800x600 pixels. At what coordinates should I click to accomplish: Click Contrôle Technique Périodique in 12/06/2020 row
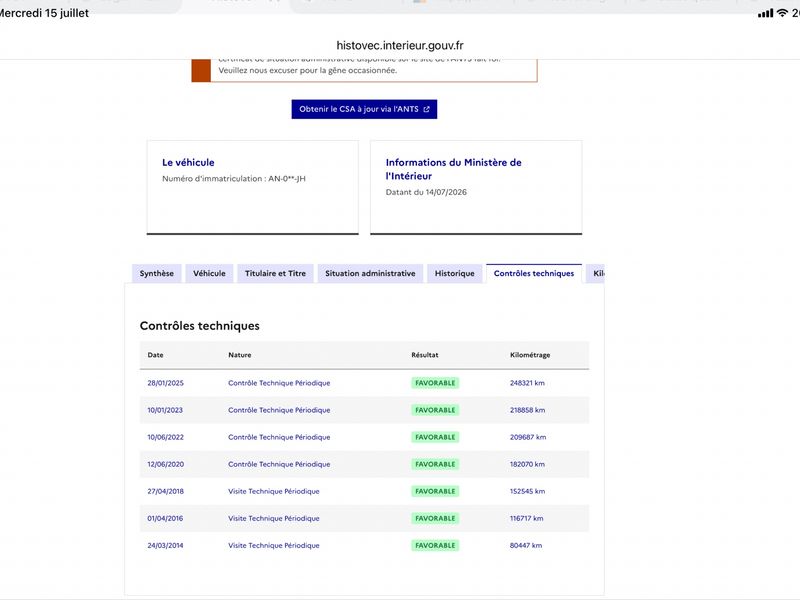click(279, 464)
